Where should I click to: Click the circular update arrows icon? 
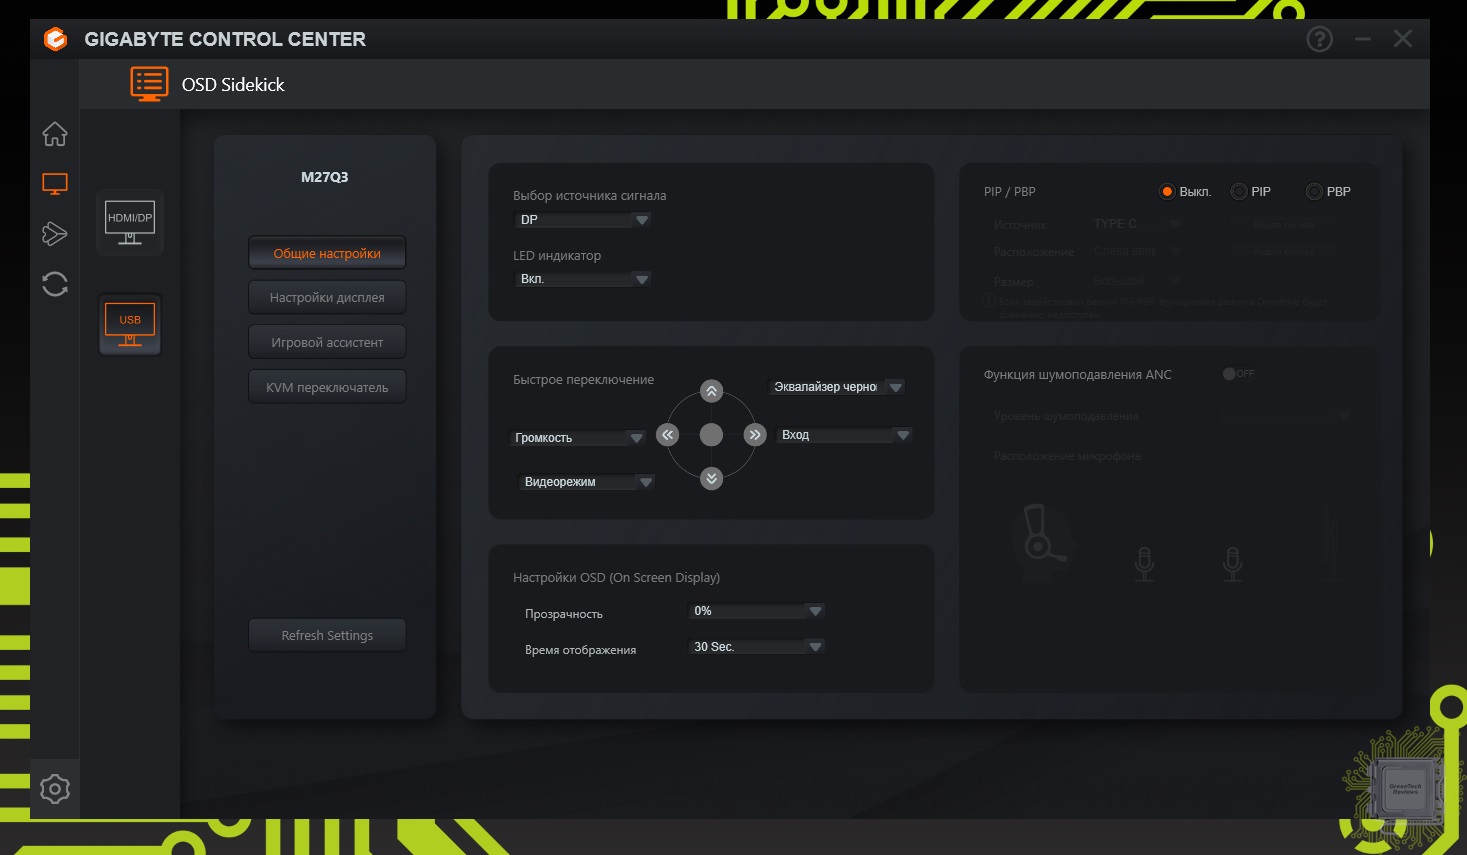(x=55, y=284)
